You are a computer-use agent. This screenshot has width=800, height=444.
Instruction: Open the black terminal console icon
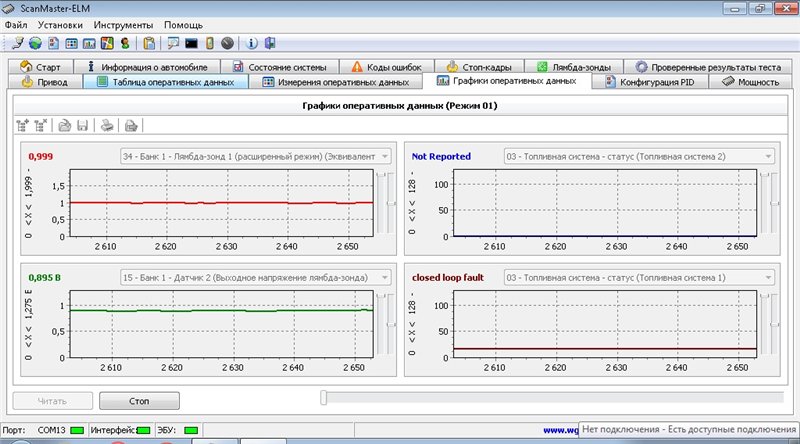[191, 44]
